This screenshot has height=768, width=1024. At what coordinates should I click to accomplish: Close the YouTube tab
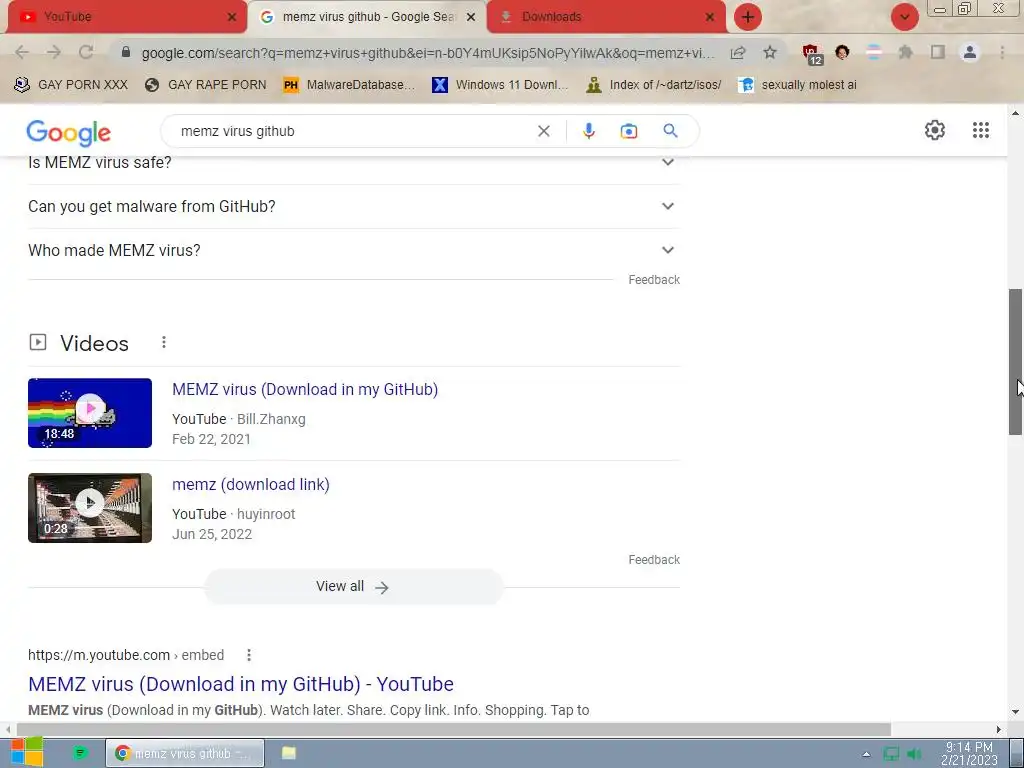232,17
